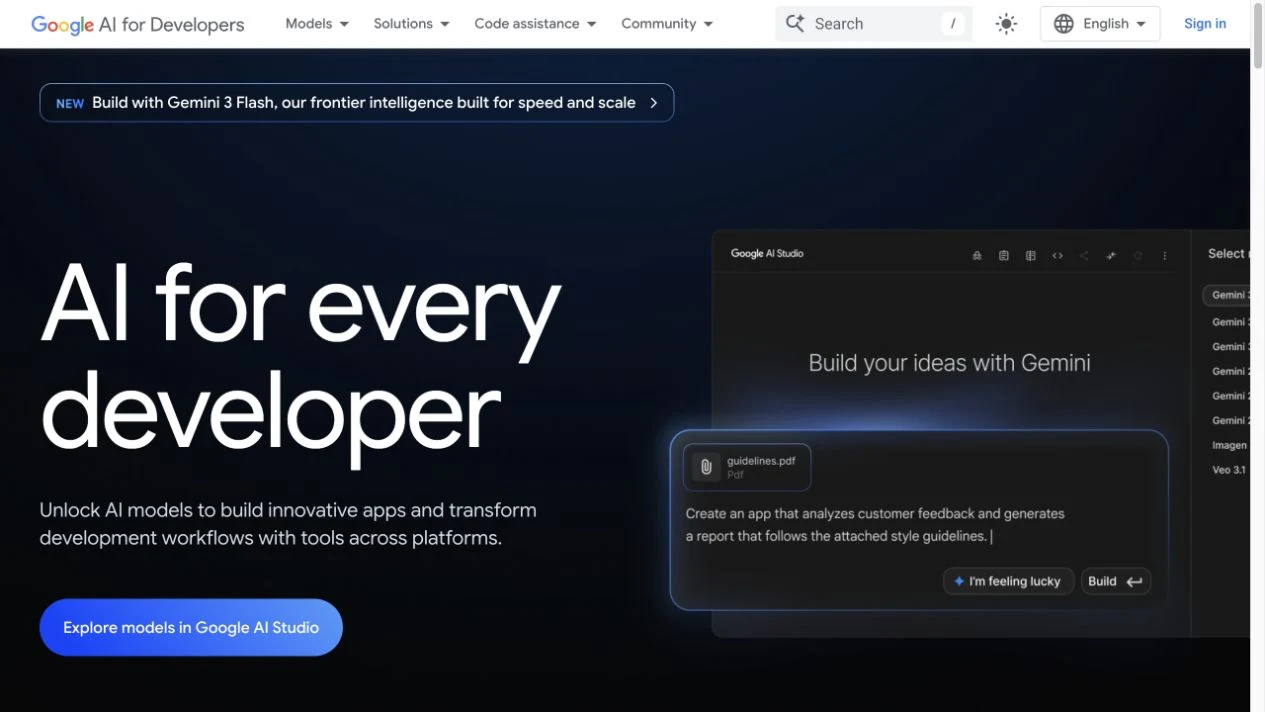1265x712 pixels.
Task: Click the Google AI Studio title in preview
Action: click(767, 254)
